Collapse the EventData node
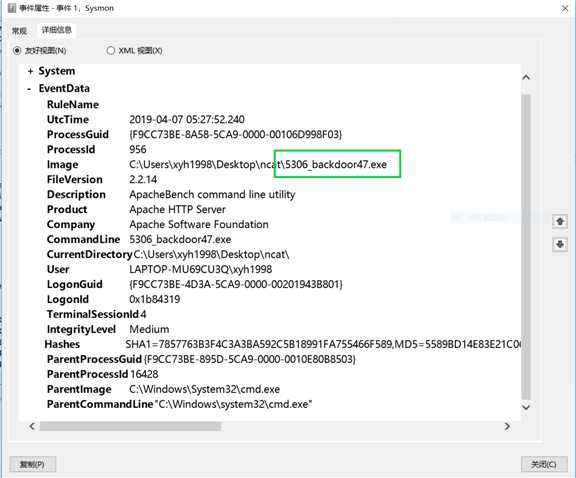Viewport: 576px width, 478px height. click(29, 89)
